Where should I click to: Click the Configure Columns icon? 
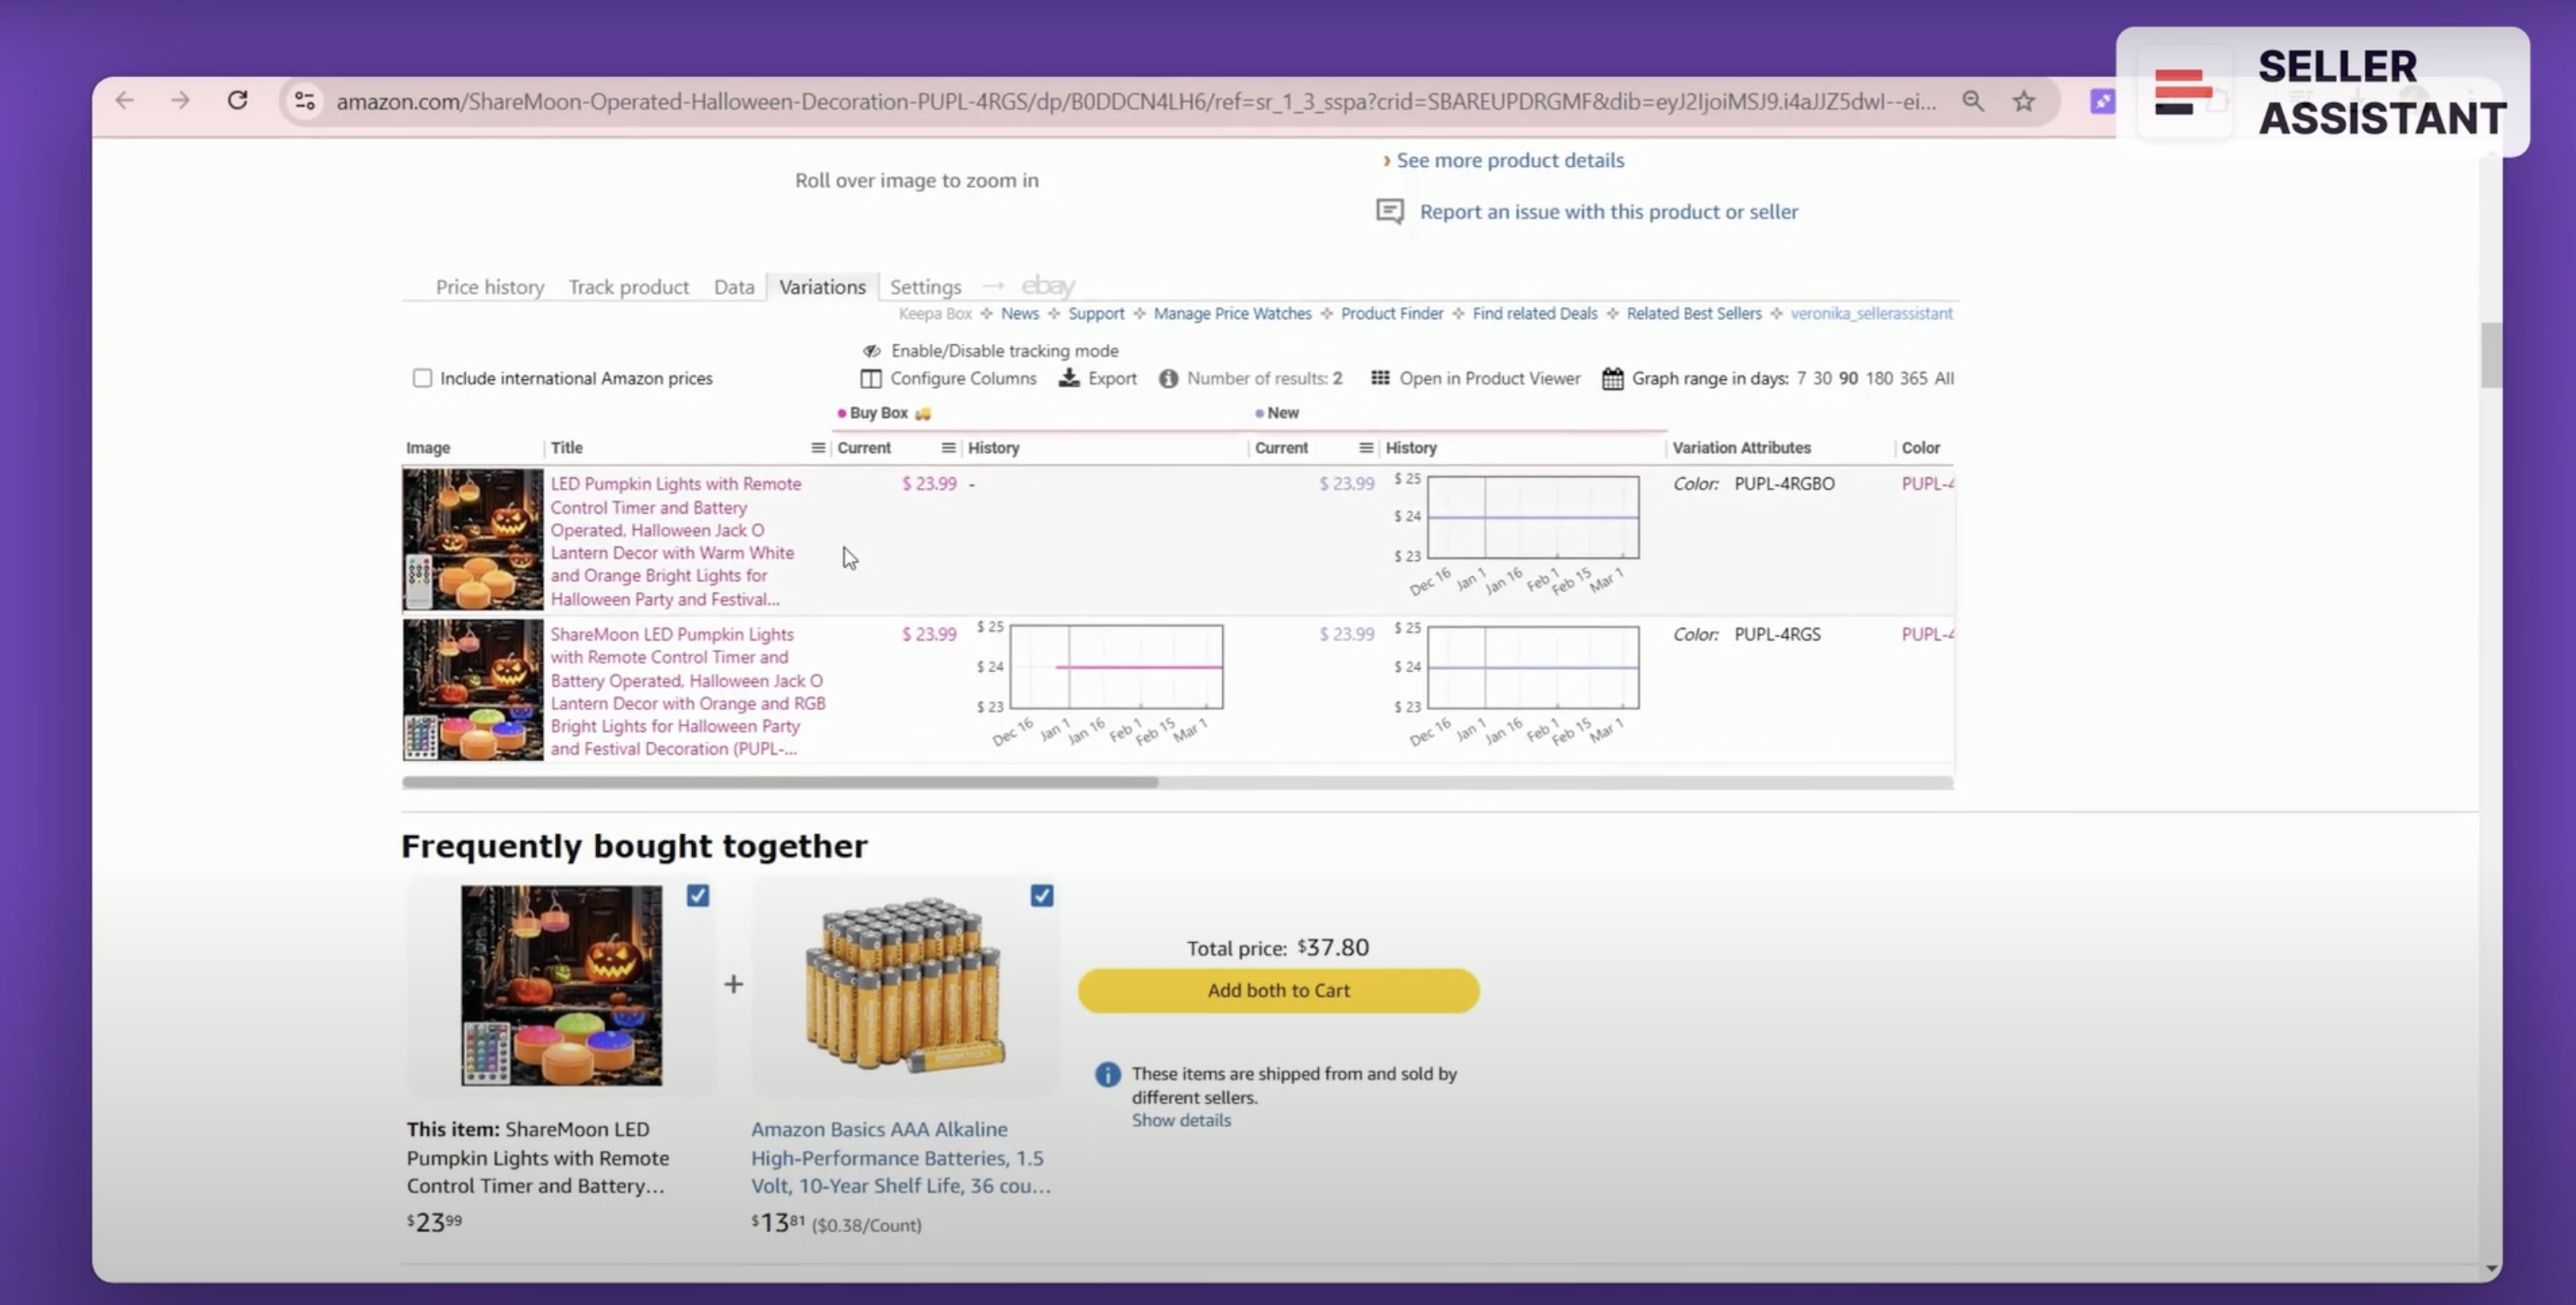click(x=871, y=379)
